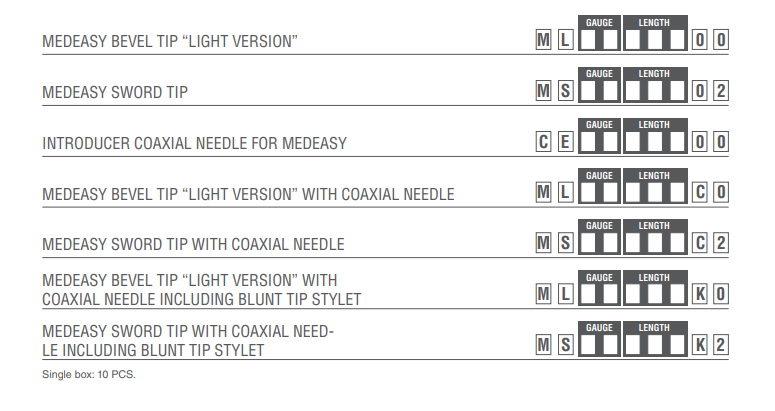Click "MEDEASY SWORD TIP WITH COAXIAL NEEDLE" text

tap(193, 244)
